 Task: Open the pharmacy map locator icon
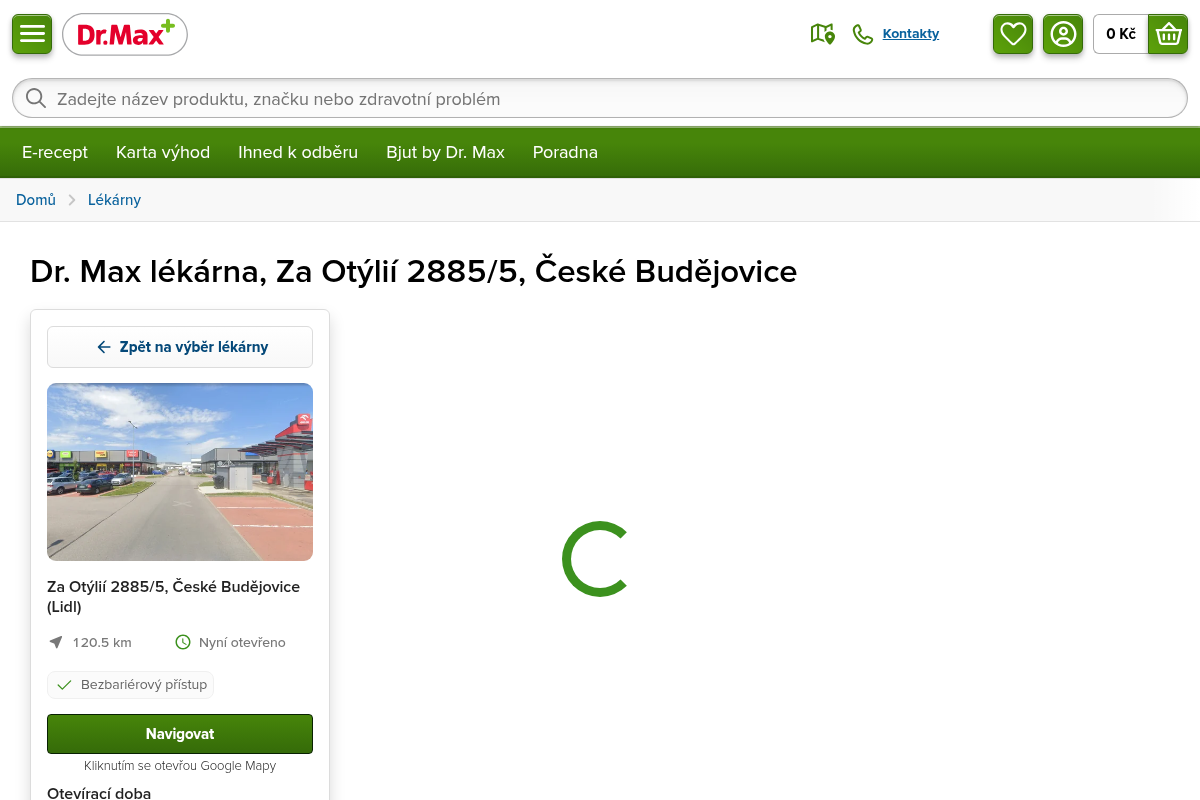tap(822, 34)
